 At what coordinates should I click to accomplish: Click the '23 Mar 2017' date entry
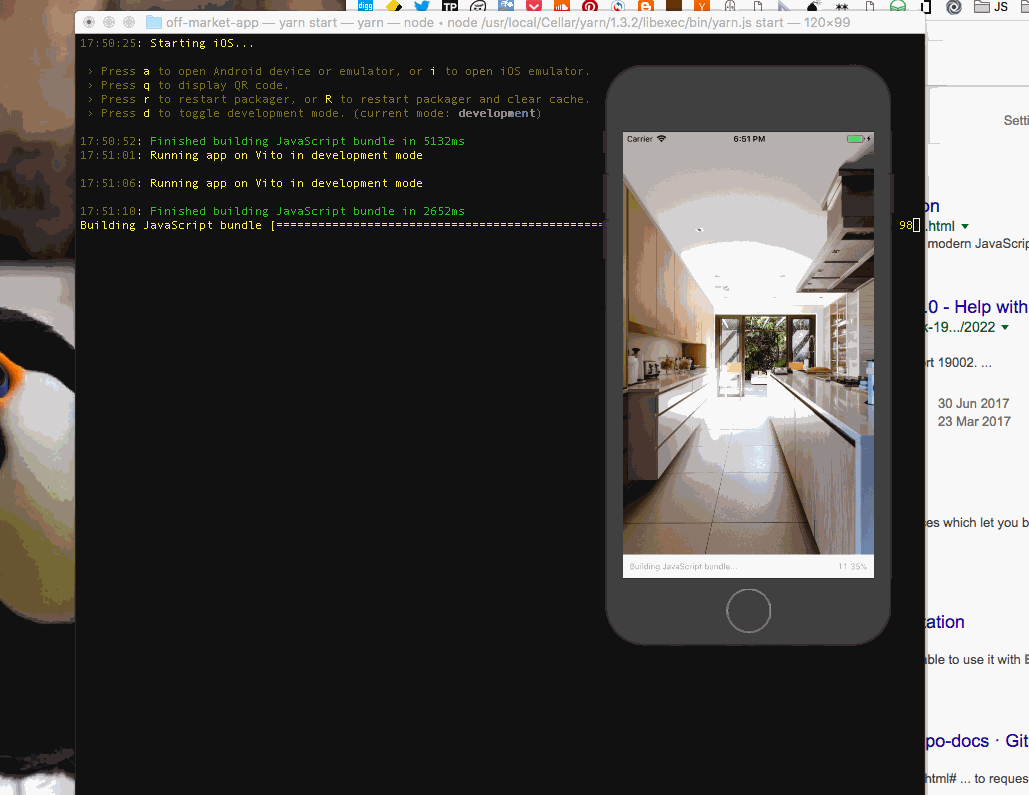tap(974, 421)
